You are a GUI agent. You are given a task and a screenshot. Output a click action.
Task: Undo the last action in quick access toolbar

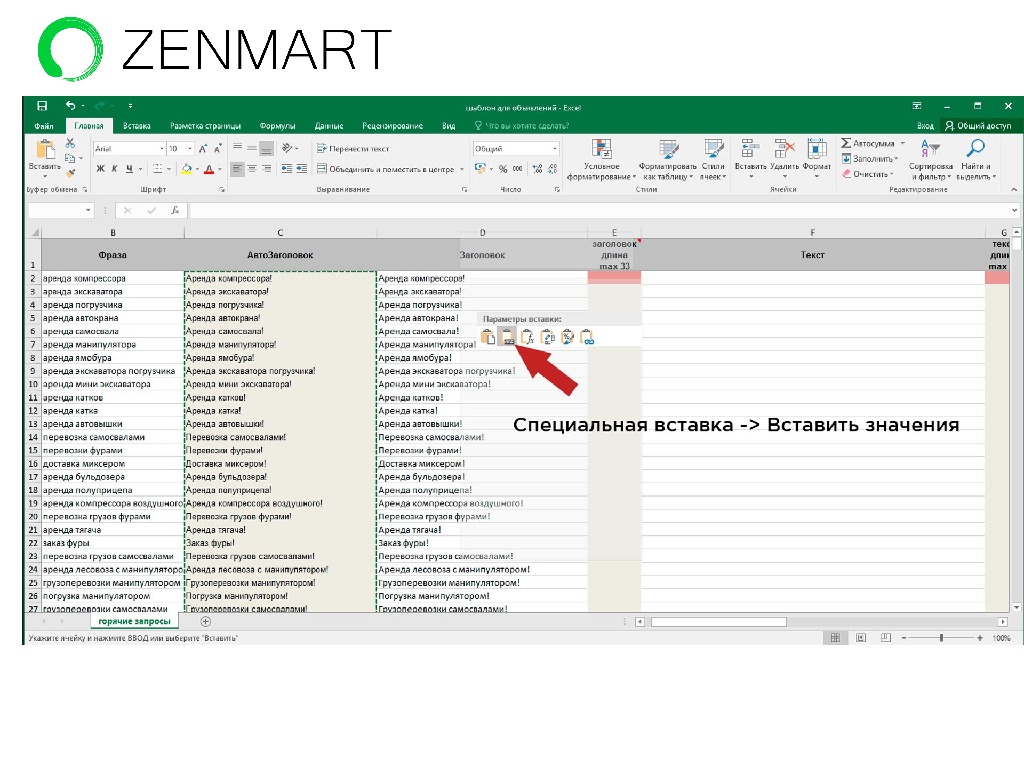71,105
